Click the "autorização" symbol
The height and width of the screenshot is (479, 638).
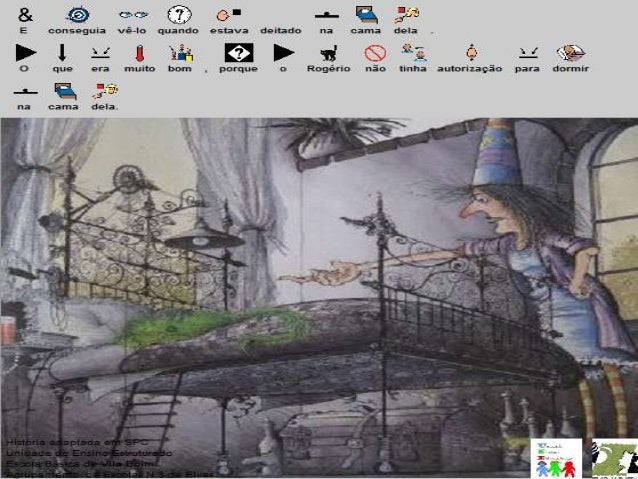tap(474, 52)
